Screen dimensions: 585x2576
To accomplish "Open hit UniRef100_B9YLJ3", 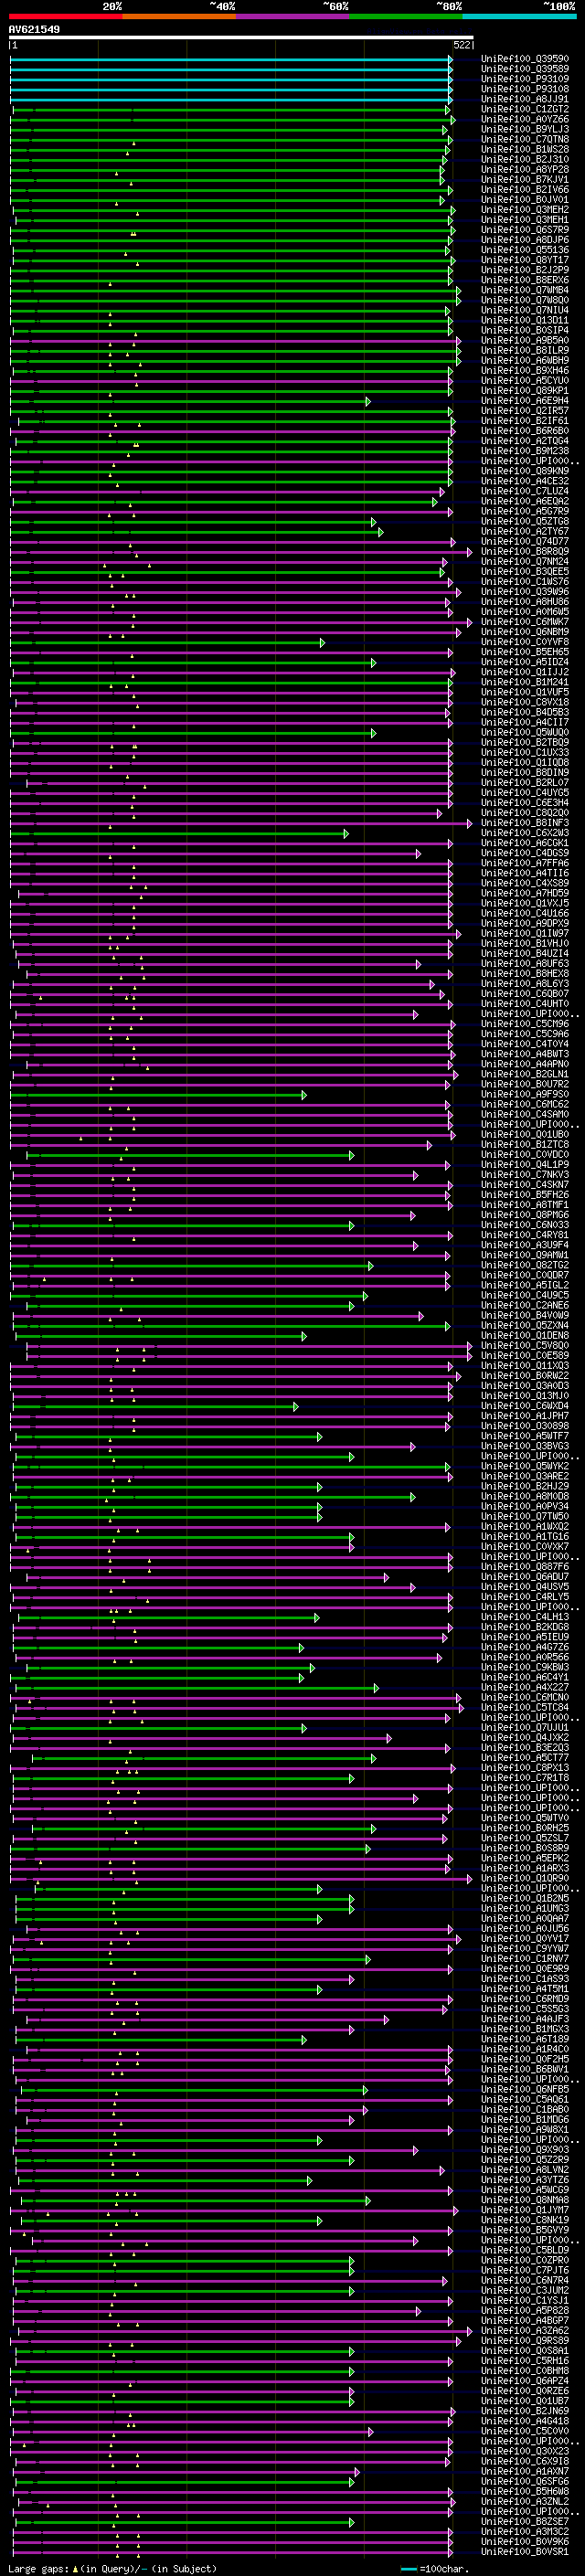I will pyautogui.click(x=525, y=129).
